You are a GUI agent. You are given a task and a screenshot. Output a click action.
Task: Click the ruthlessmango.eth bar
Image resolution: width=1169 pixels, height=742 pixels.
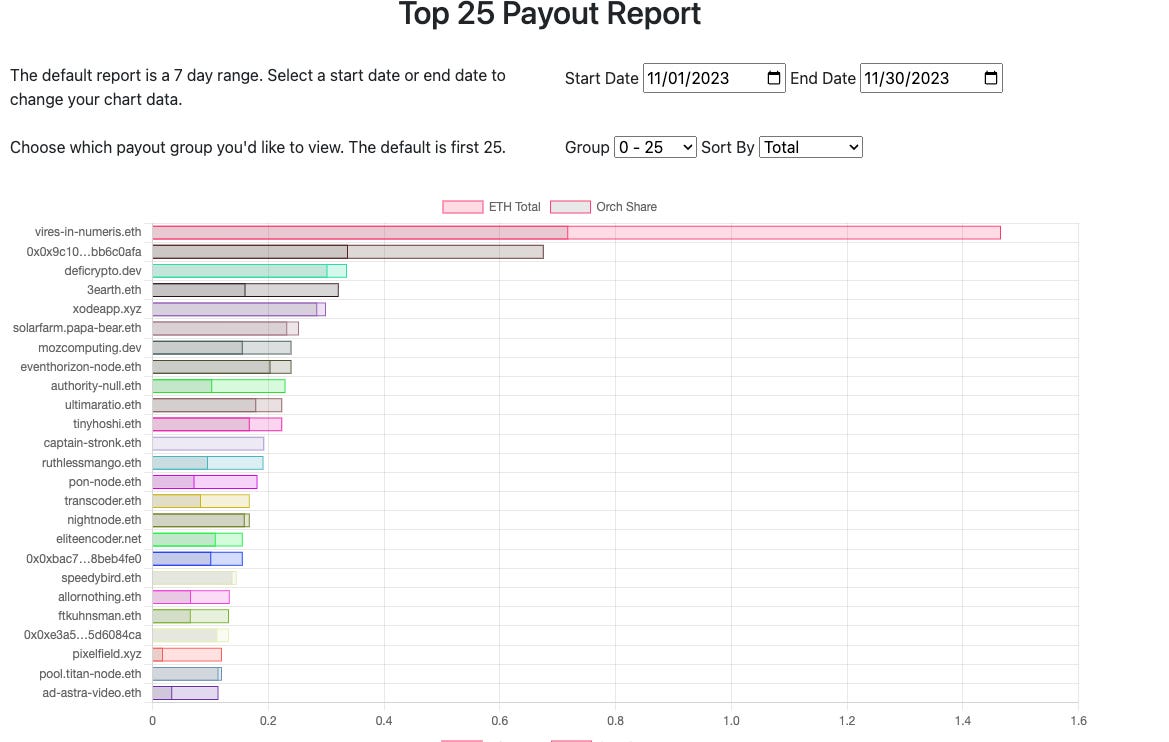(x=208, y=462)
